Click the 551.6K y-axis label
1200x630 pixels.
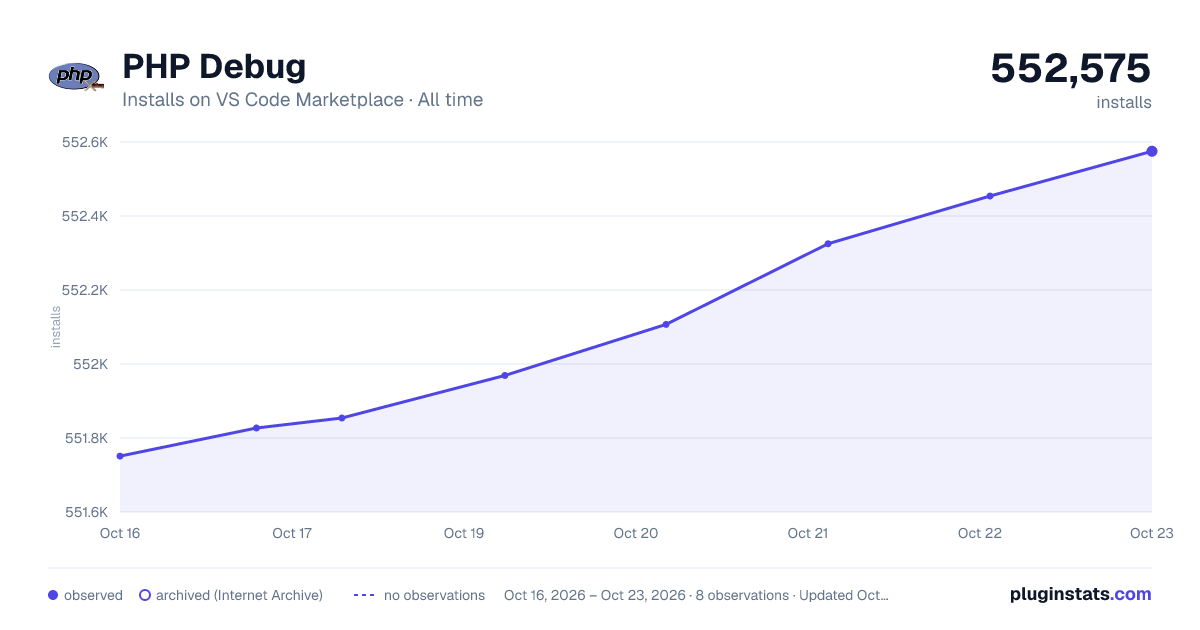pyautogui.click(x=85, y=512)
